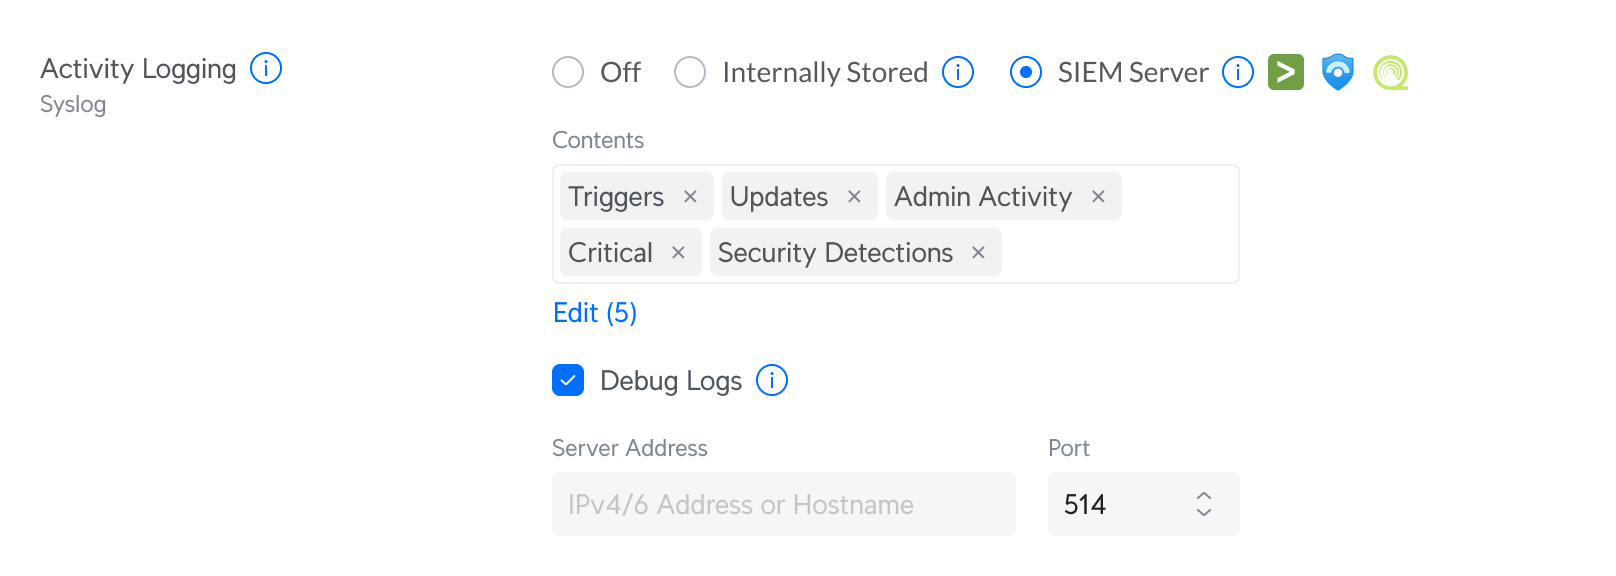The image size is (1616, 576).
Task: Click inside the Contents tag box
Action: point(1120,253)
